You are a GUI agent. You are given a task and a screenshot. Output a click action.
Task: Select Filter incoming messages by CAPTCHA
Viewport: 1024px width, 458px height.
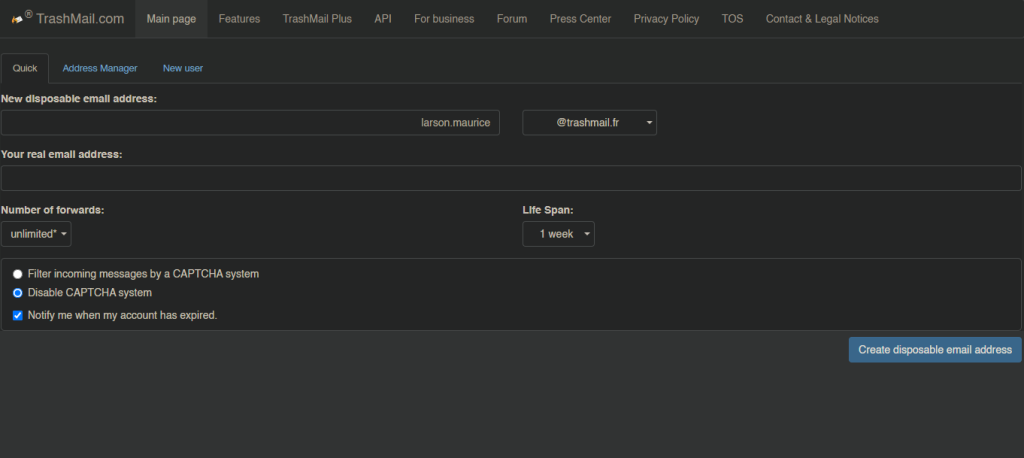[18, 274]
